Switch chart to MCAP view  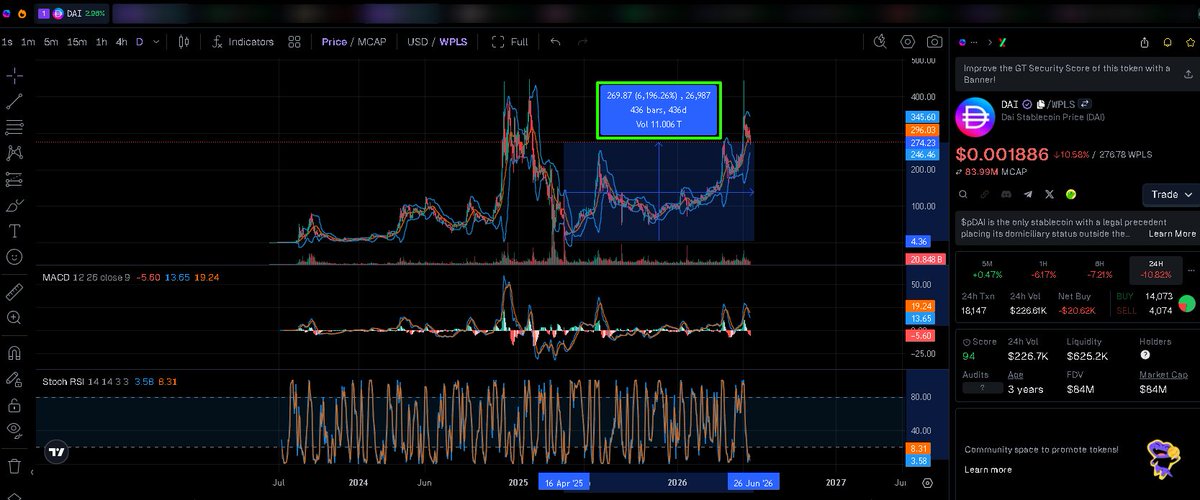[x=372, y=42]
